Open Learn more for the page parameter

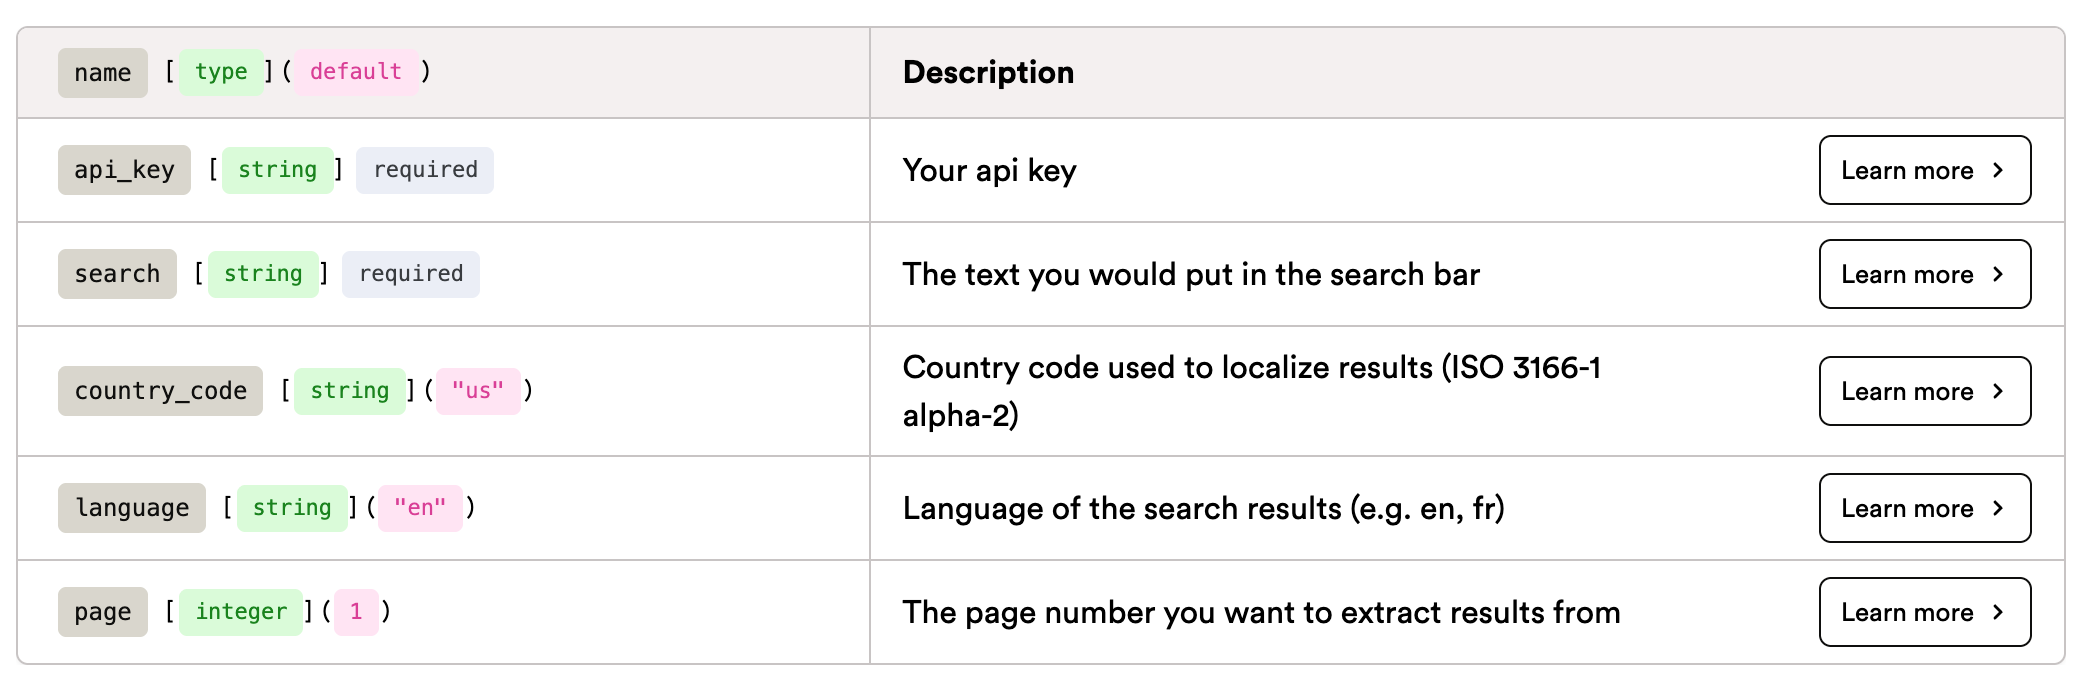[1924, 612]
